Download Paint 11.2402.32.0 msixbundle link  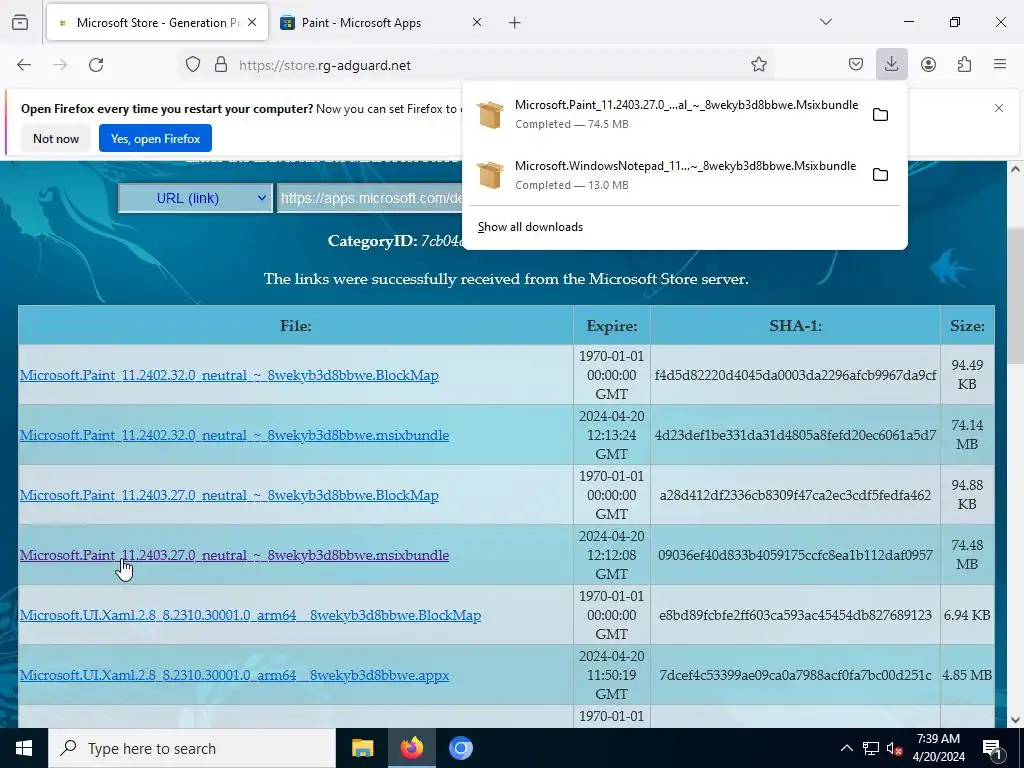(234, 435)
